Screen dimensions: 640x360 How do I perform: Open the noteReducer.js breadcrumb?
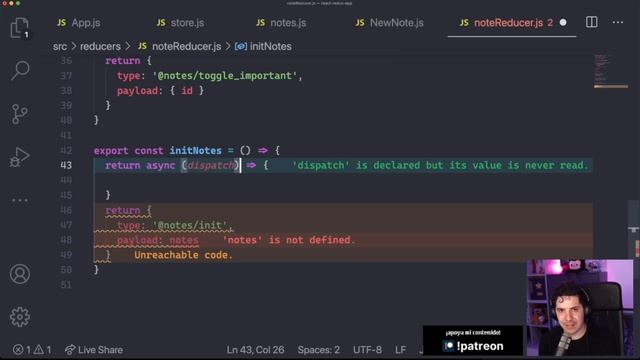pyautogui.click(x=180, y=47)
